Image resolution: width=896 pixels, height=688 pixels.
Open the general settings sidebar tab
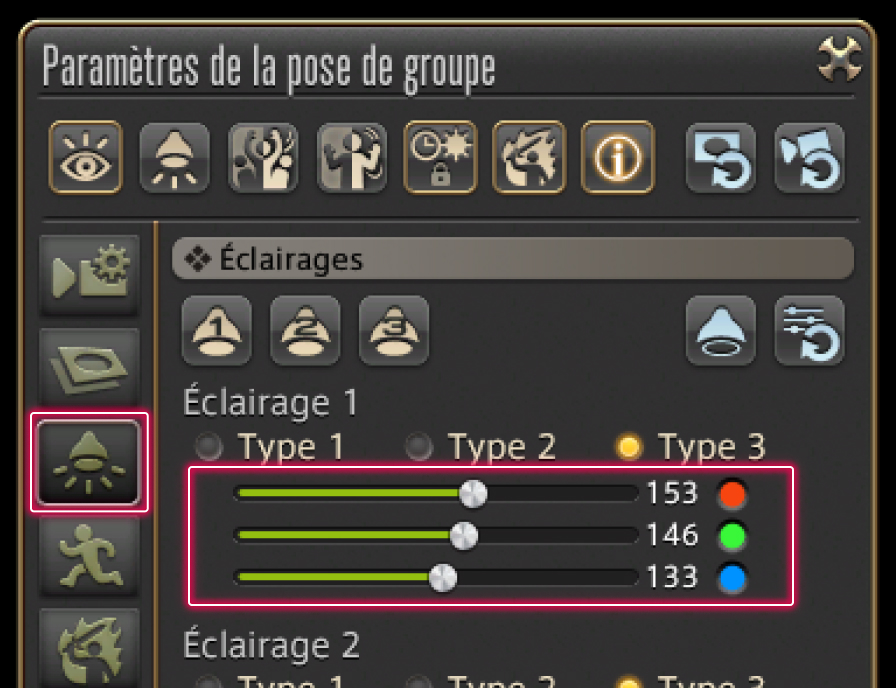(89, 275)
